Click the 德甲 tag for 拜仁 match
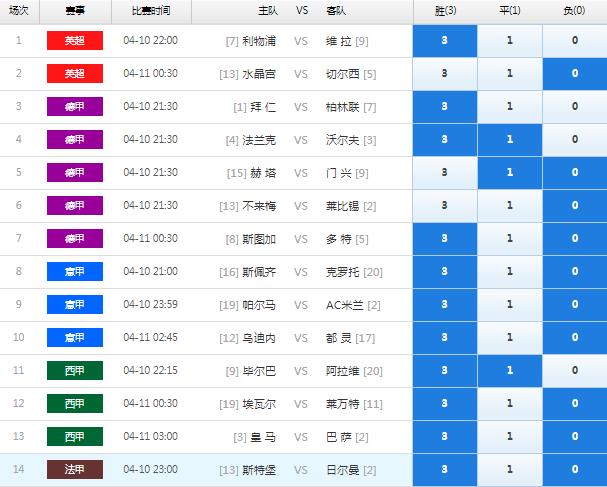The image size is (607, 487). coord(75,106)
